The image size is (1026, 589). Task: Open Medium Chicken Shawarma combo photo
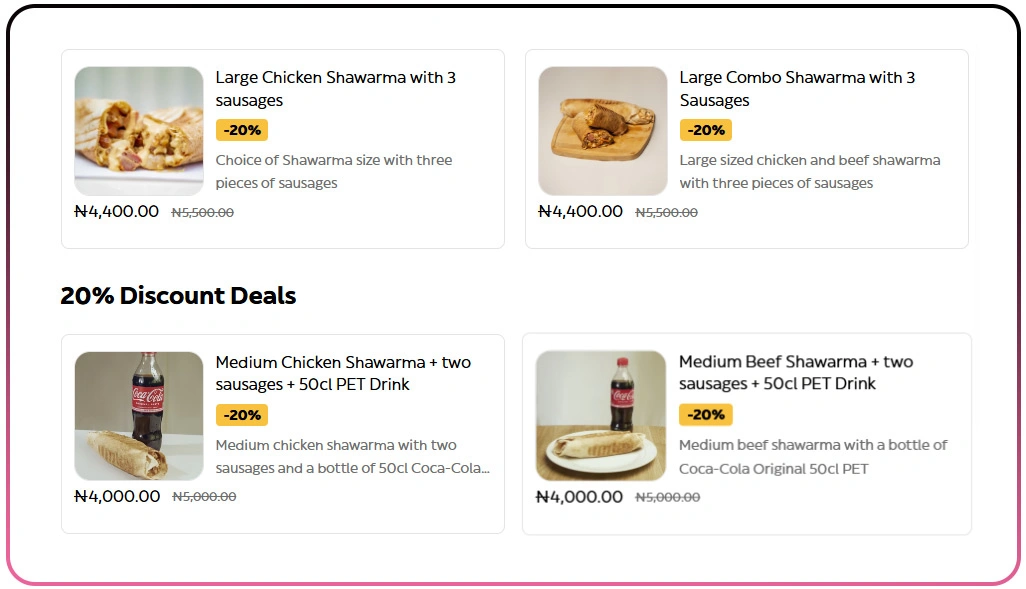click(x=139, y=416)
